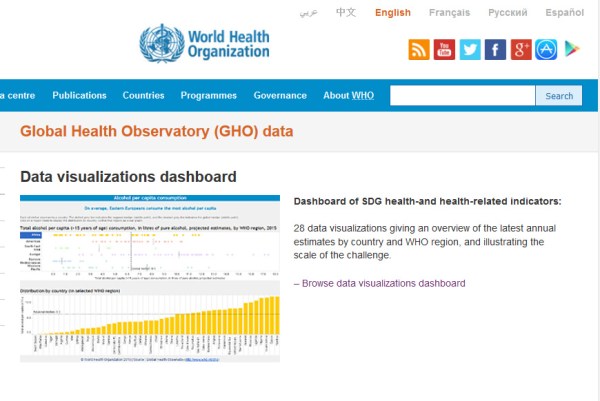Click the Google+ icon
Screen dimensions: 600x401
[521, 49]
